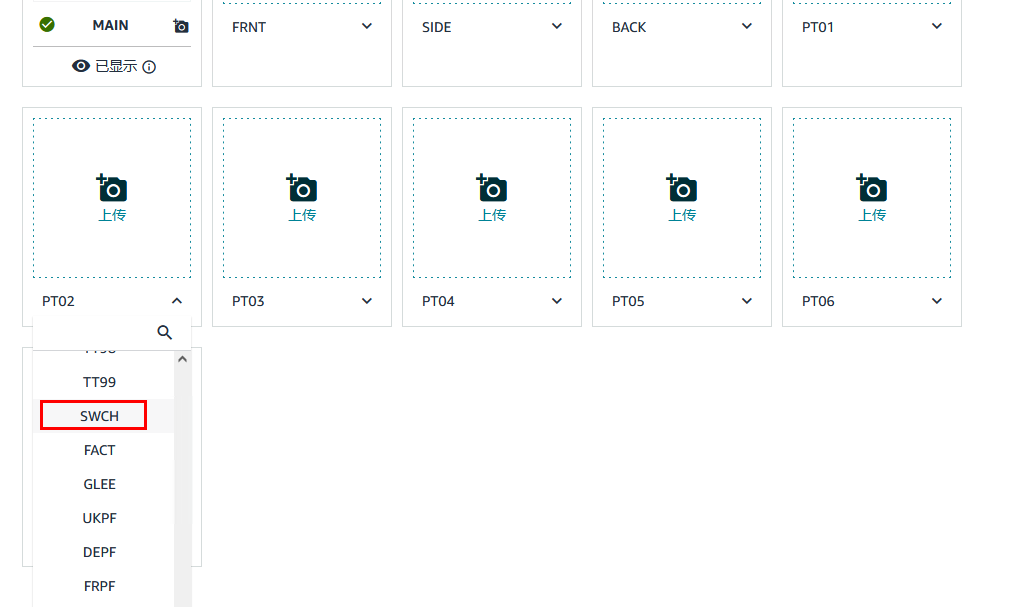Click the info icon next to 已显示
Screen dimensions: 1016x607
click(x=149, y=67)
